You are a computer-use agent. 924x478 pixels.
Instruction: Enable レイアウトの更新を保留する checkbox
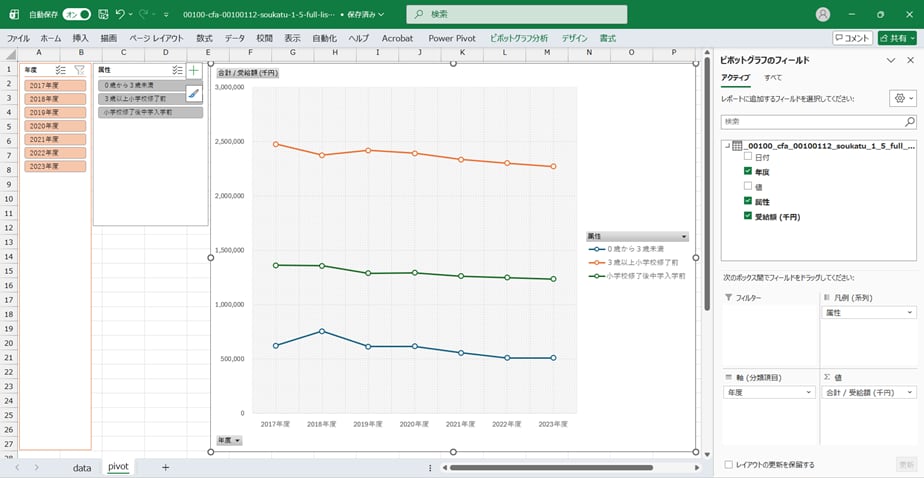727,464
